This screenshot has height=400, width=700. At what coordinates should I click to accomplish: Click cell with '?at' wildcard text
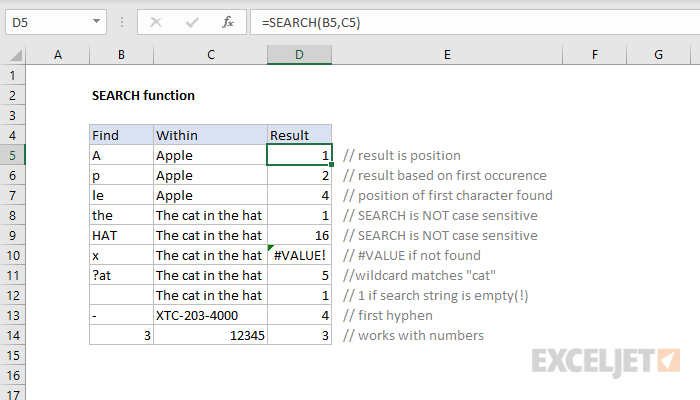[x=121, y=275]
